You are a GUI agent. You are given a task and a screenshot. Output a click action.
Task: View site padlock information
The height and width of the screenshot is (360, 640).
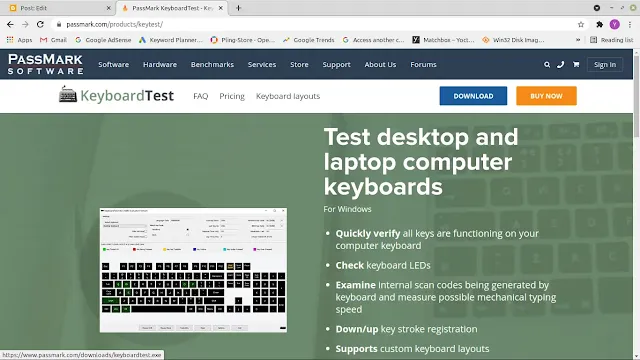click(59, 24)
